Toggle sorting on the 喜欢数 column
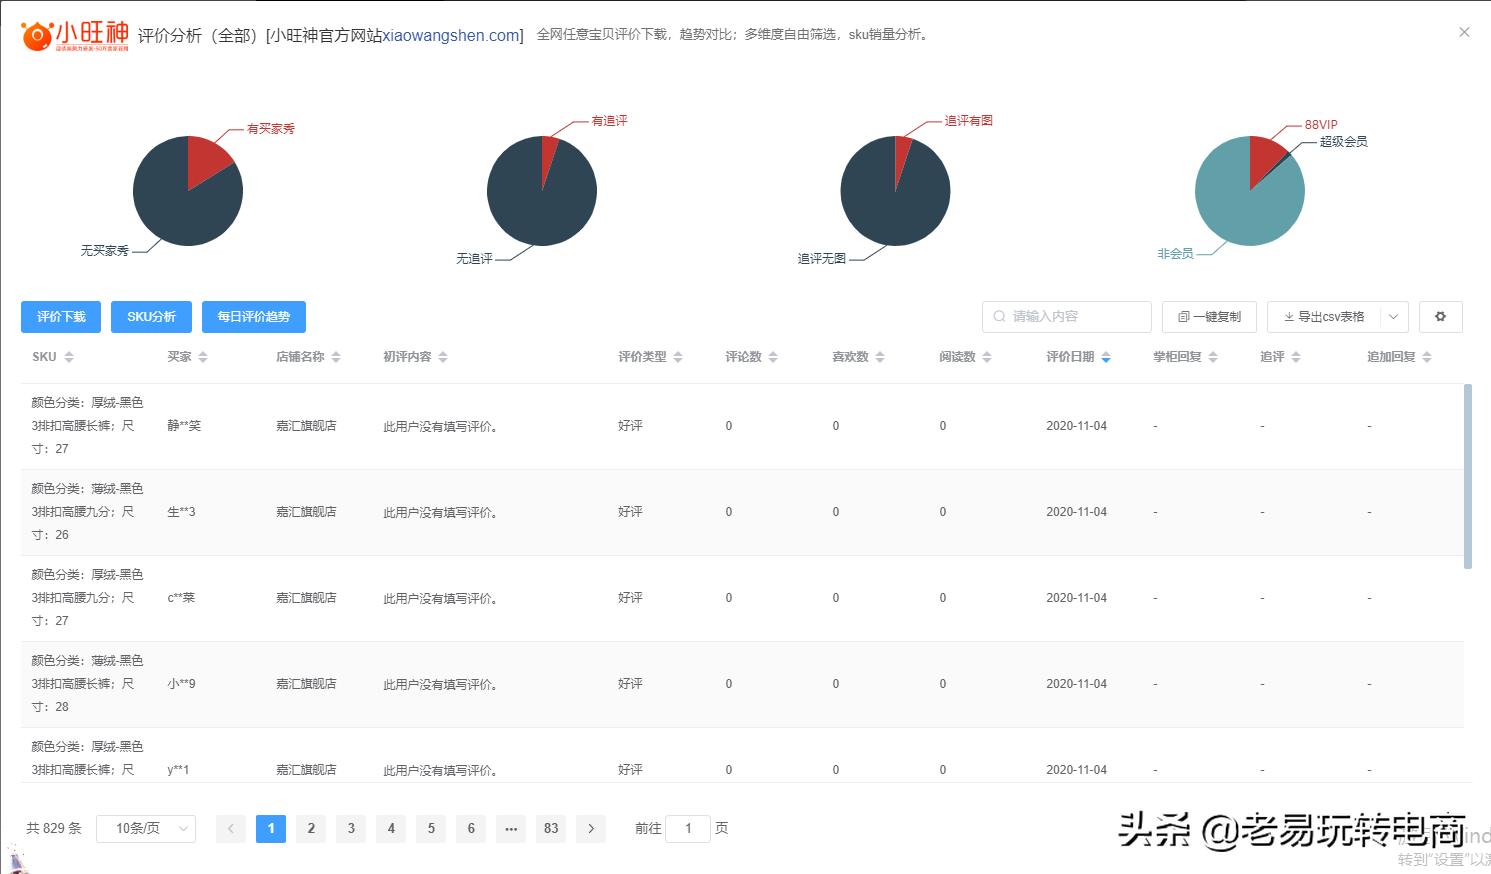The image size is (1491, 874). [879, 356]
